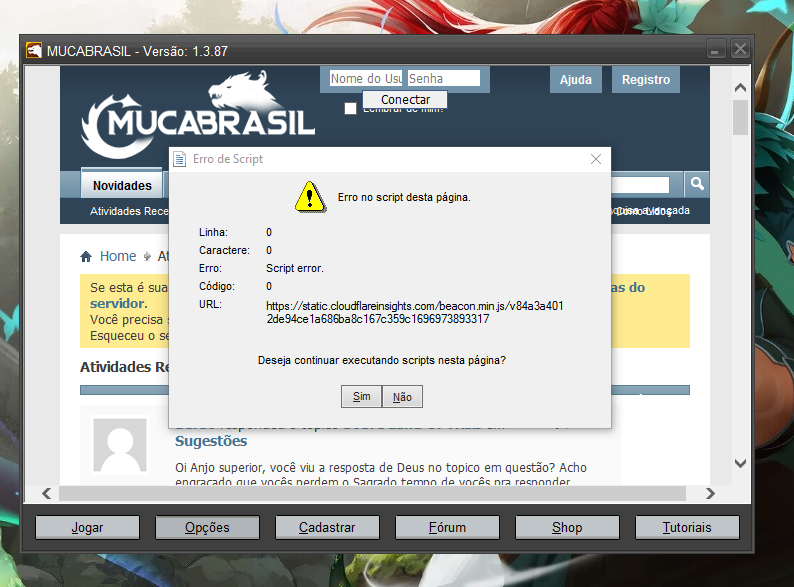Open the Opções settings button
Image resolution: width=794 pixels, height=587 pixels.
[208, 527]
